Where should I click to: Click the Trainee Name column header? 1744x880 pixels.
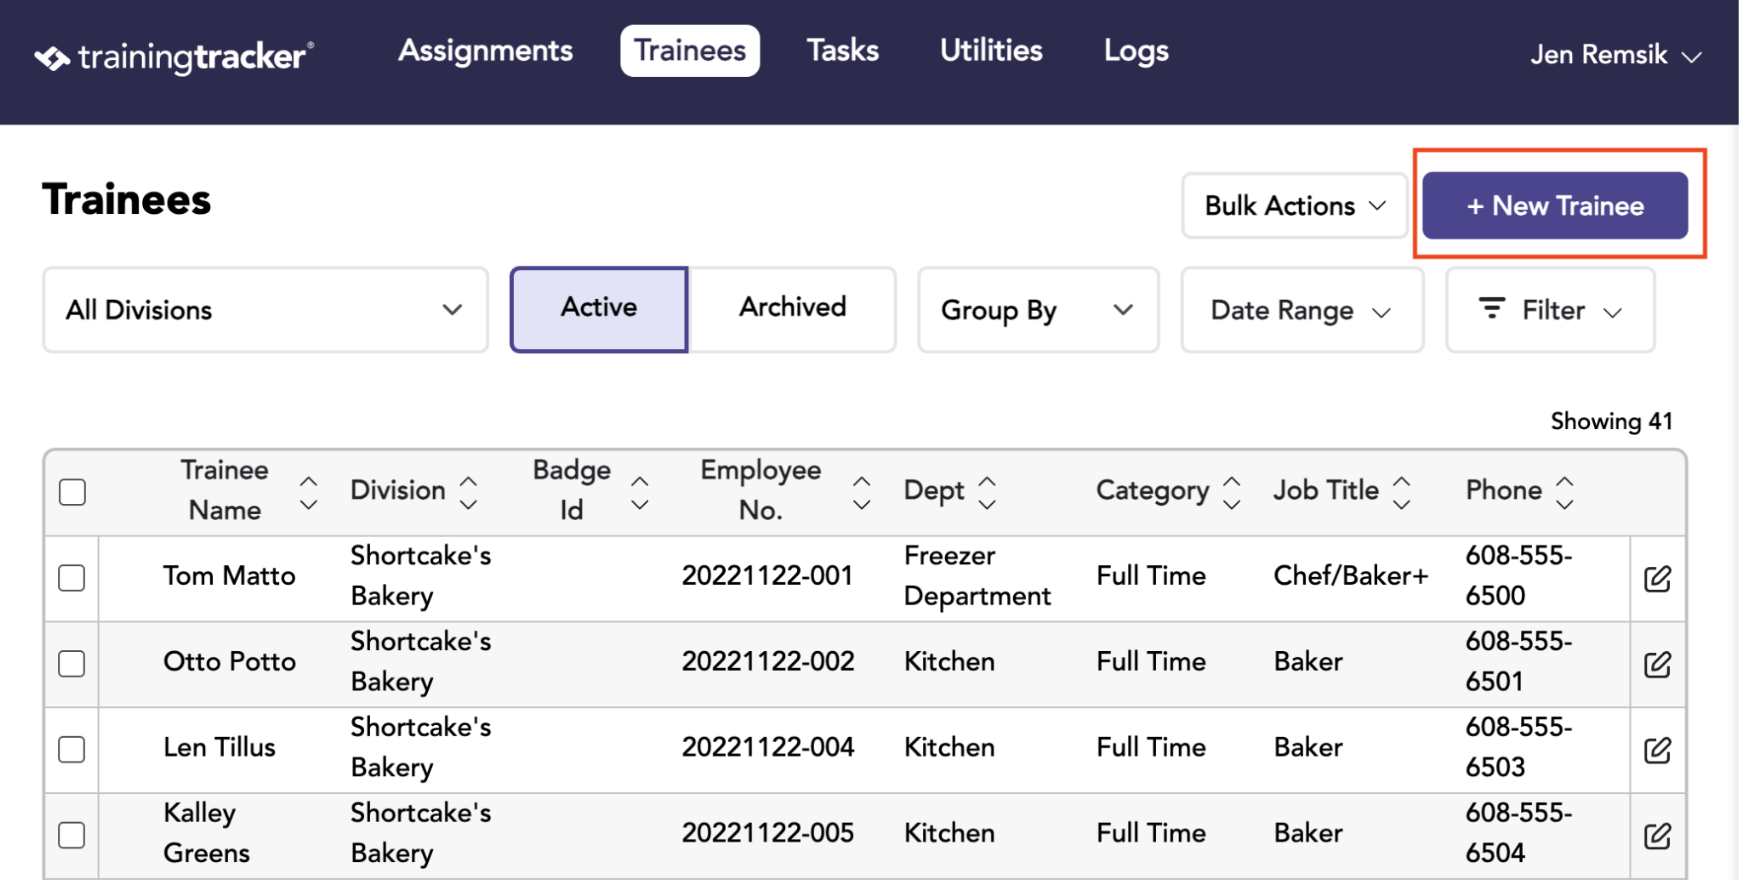(x=225, y=490)
